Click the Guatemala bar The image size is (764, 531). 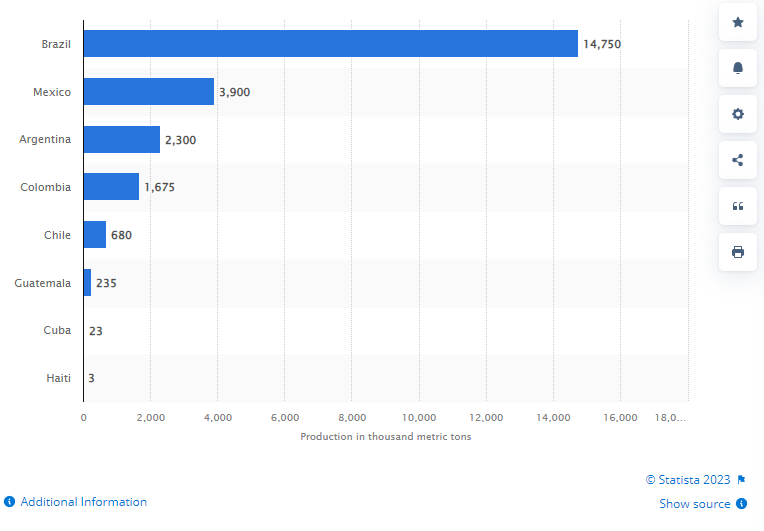(x=87, y=283)
